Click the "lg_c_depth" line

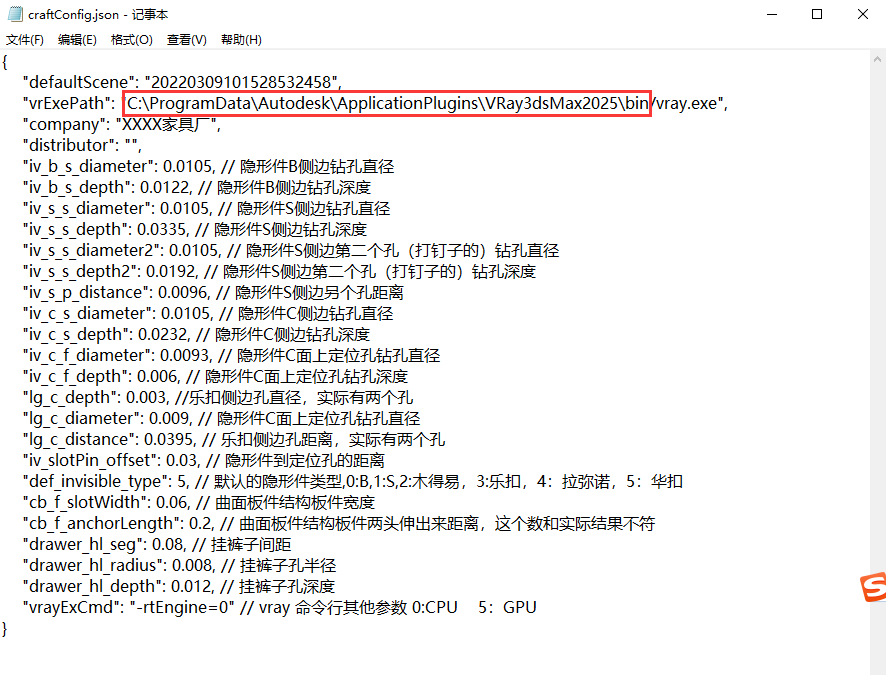tap(218, 397)
